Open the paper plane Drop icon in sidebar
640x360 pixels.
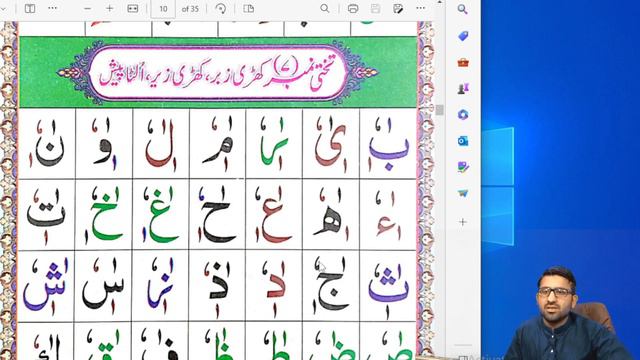point(463,193)
